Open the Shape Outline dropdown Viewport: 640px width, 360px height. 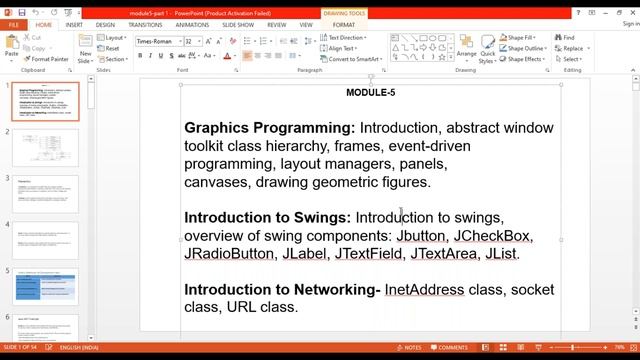(523, 48)
